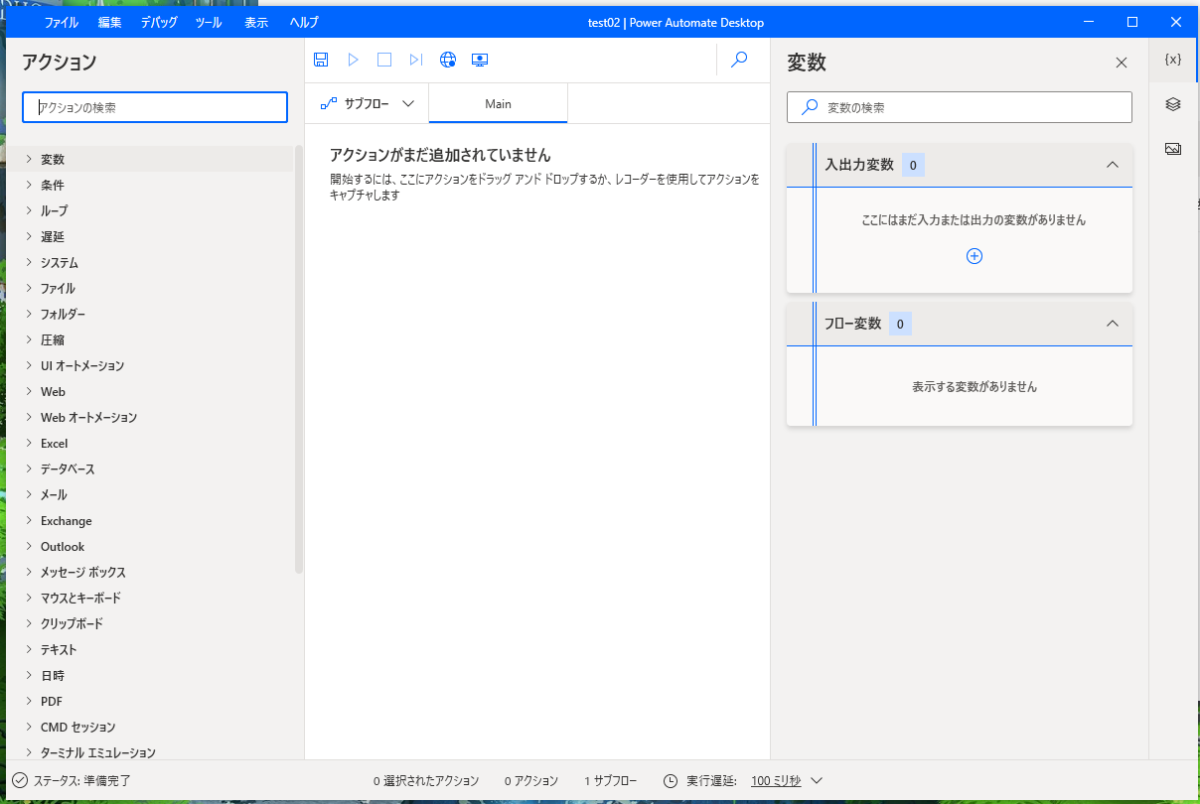This screenshot has height=804, width=1200.
Task: Click the 0 選択されたアクション status text
Action: [x=426, y=781]
